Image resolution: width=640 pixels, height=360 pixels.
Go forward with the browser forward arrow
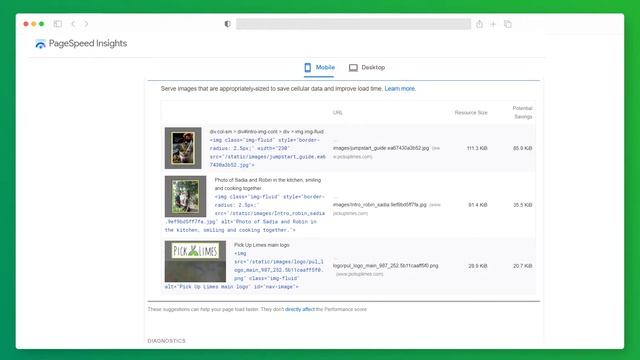86,24
